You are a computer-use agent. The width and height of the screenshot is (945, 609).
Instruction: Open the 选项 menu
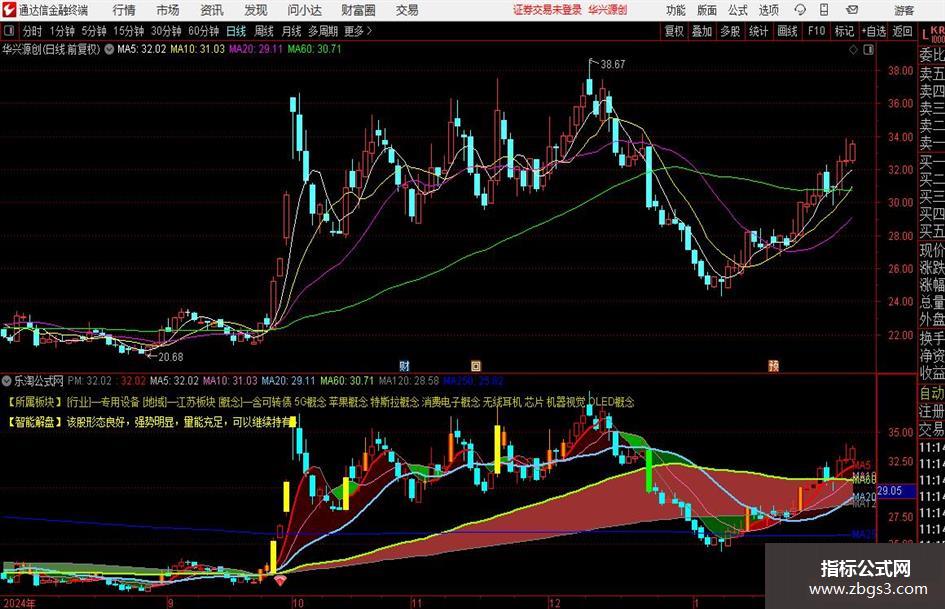point(769,10)
